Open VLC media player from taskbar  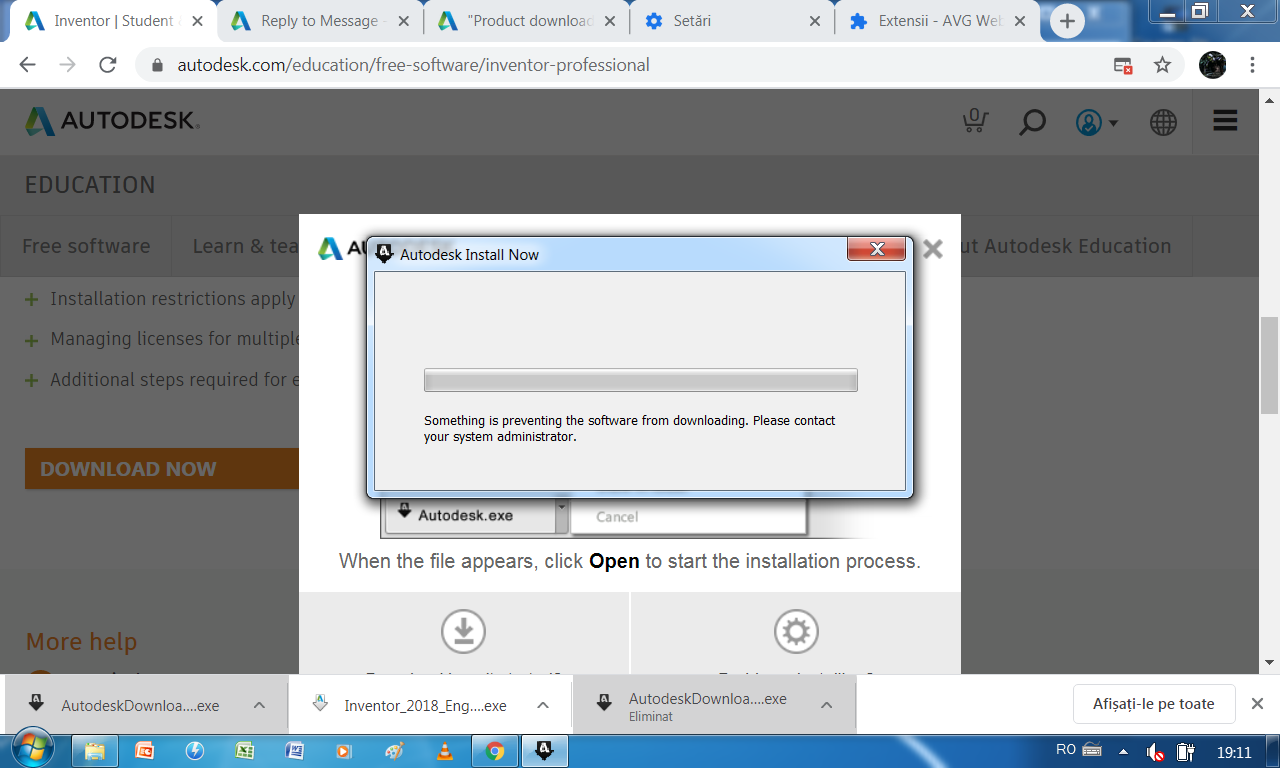point(445,751)
